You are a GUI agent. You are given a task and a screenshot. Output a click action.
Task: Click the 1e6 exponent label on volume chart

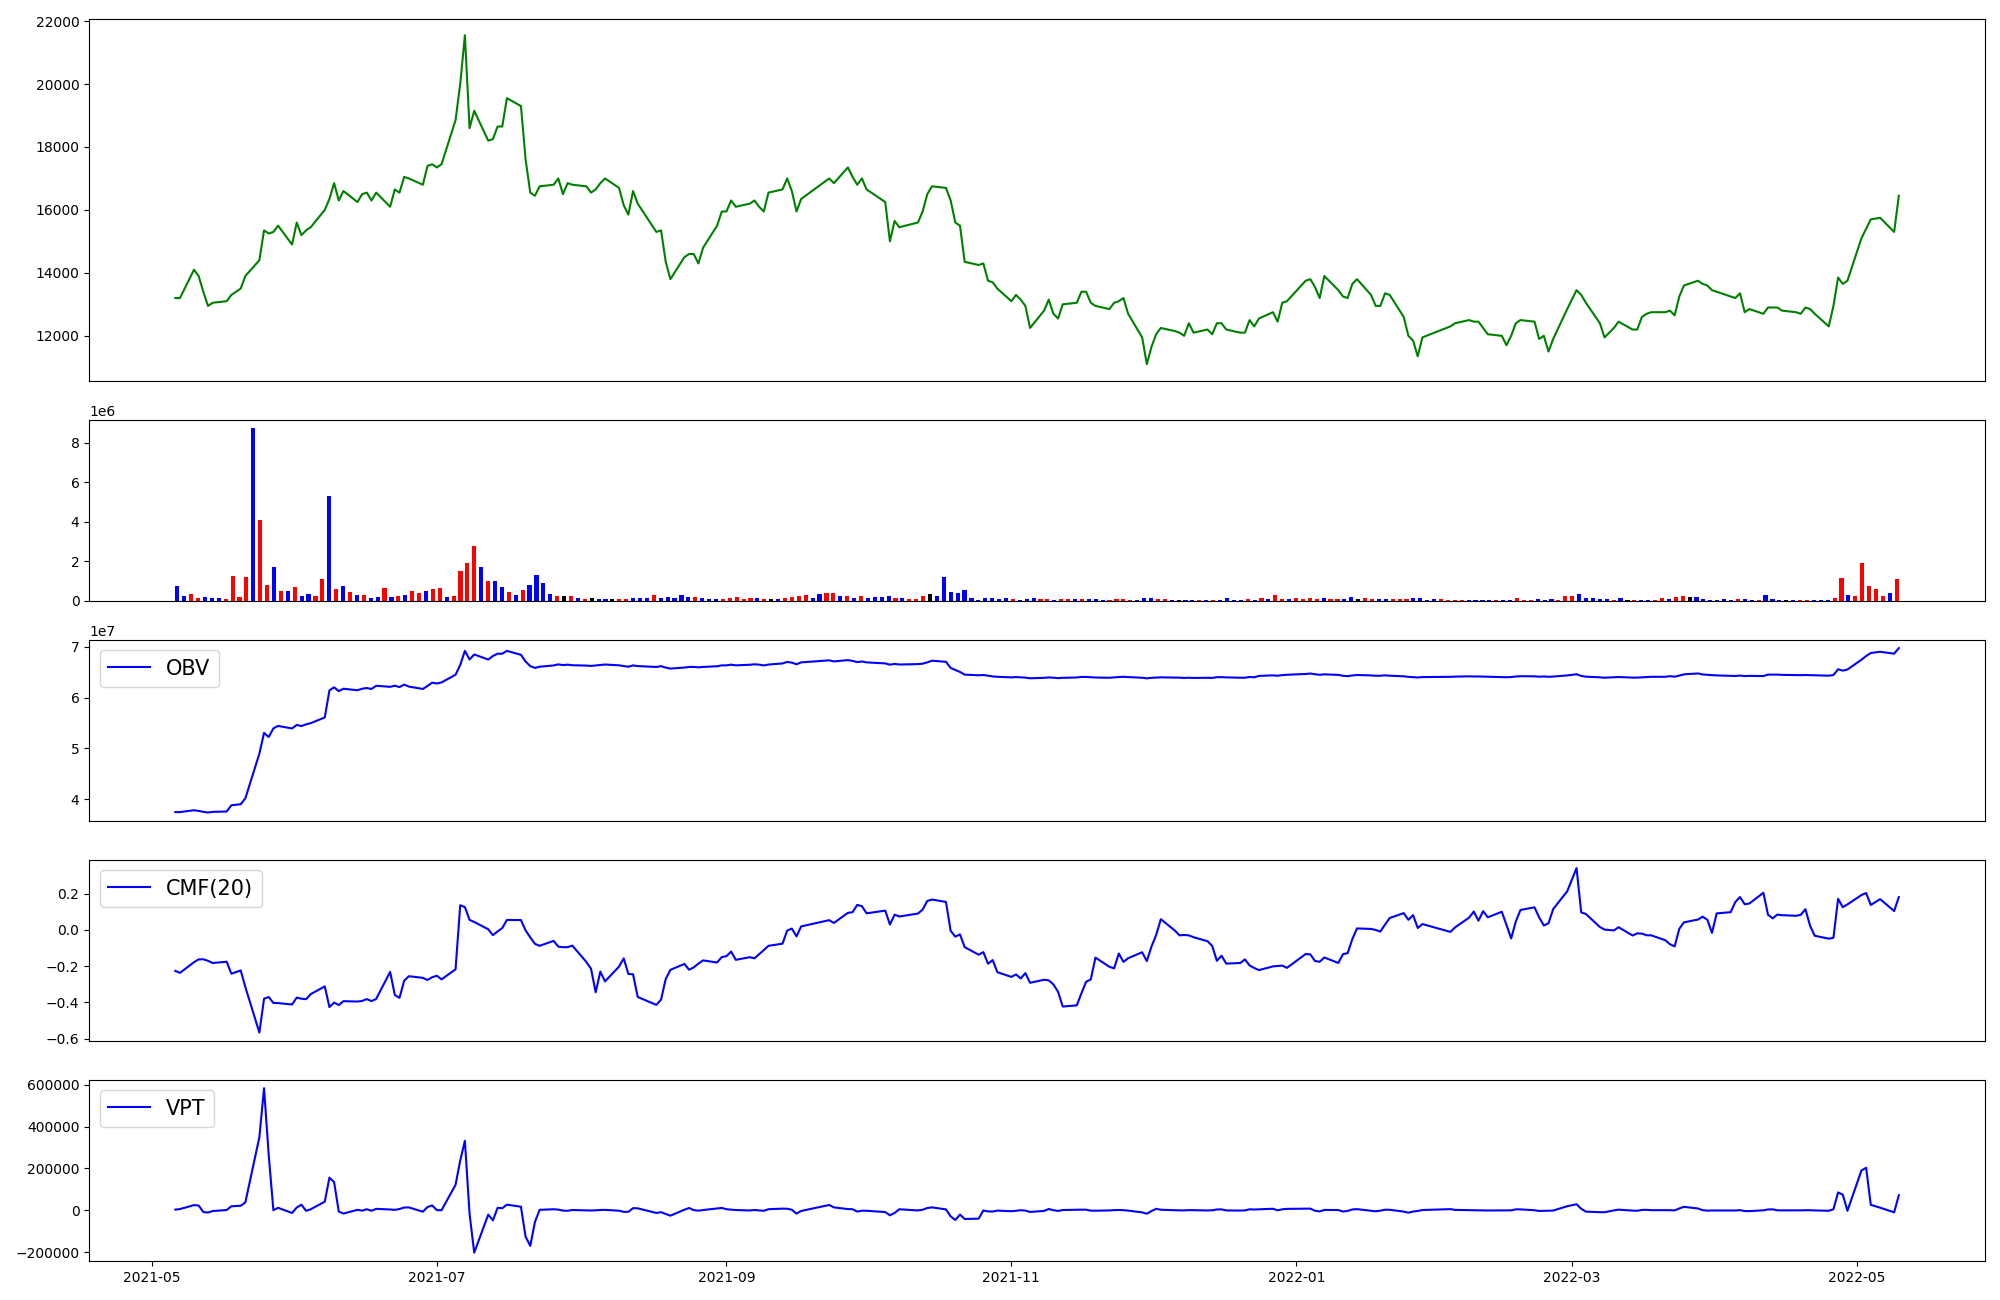tap(102, 411)
